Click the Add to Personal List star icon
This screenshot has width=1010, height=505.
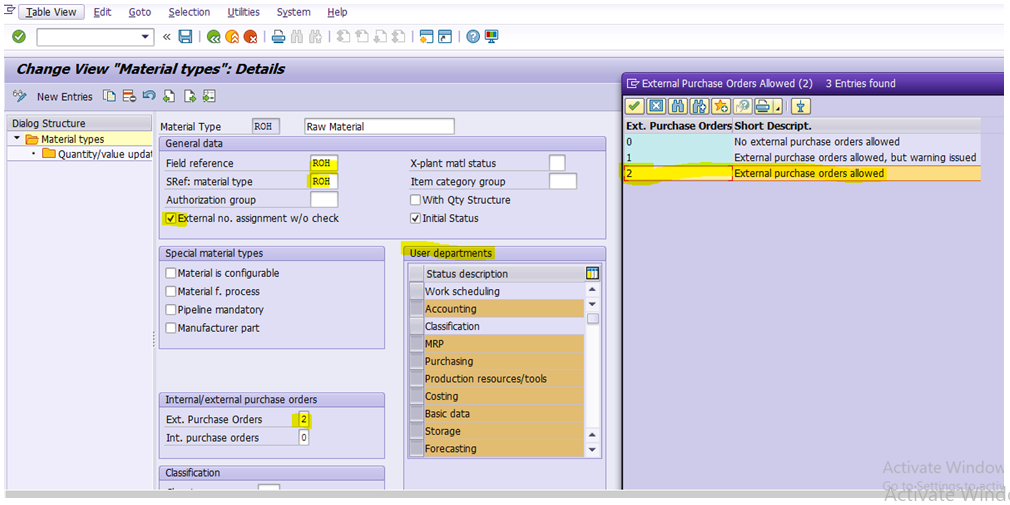(x=721, y=106)
